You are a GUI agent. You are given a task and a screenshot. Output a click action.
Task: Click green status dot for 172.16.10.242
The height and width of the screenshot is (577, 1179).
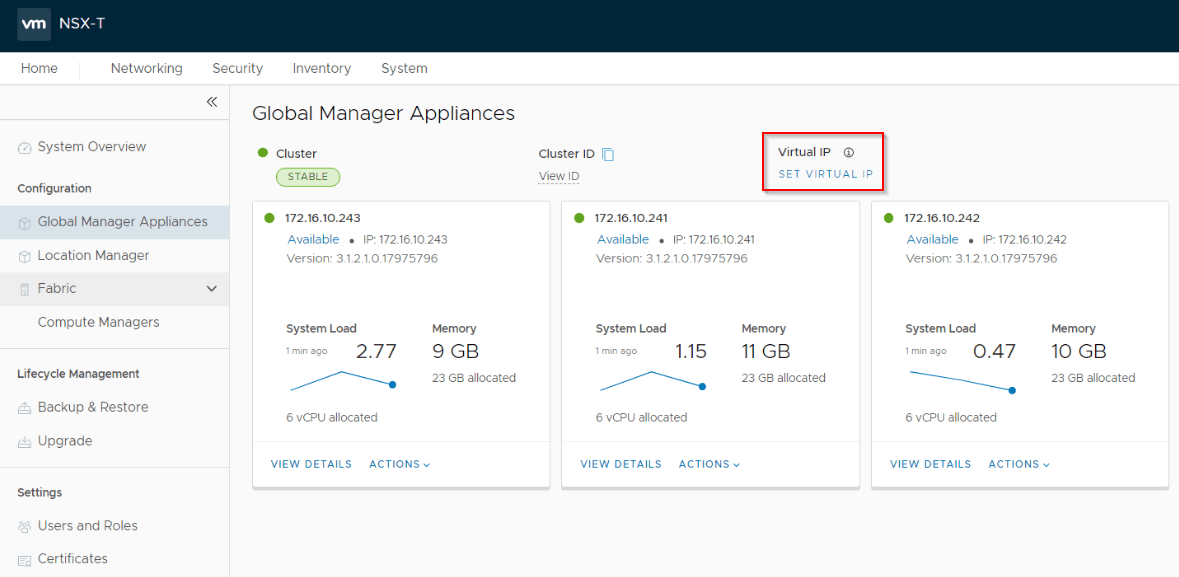[x=889, y=218]
